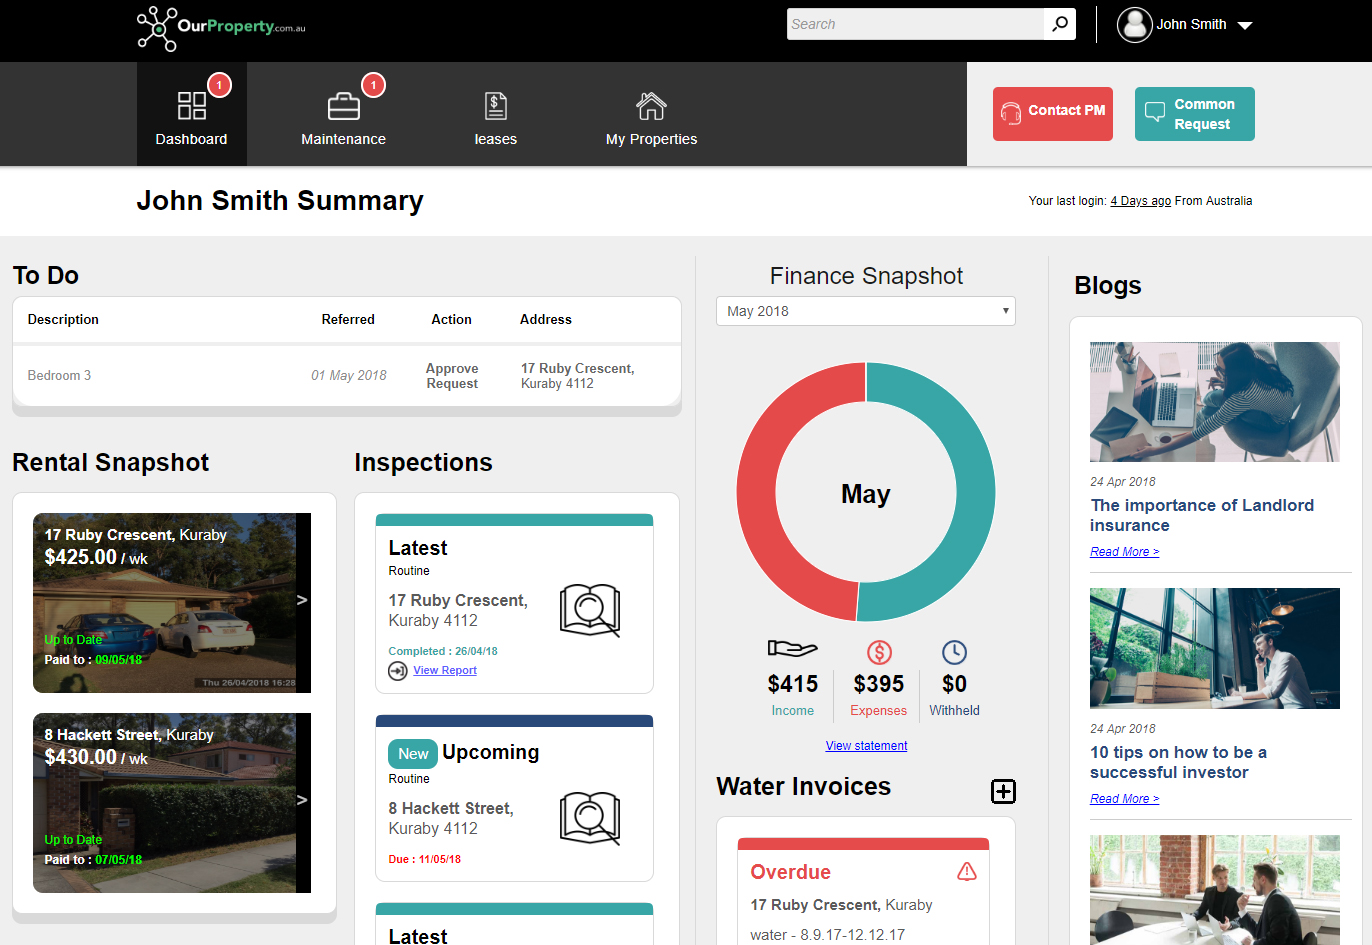Open the May 2018 month selector
Screen dimensions: 1372x945
[865, 311]
